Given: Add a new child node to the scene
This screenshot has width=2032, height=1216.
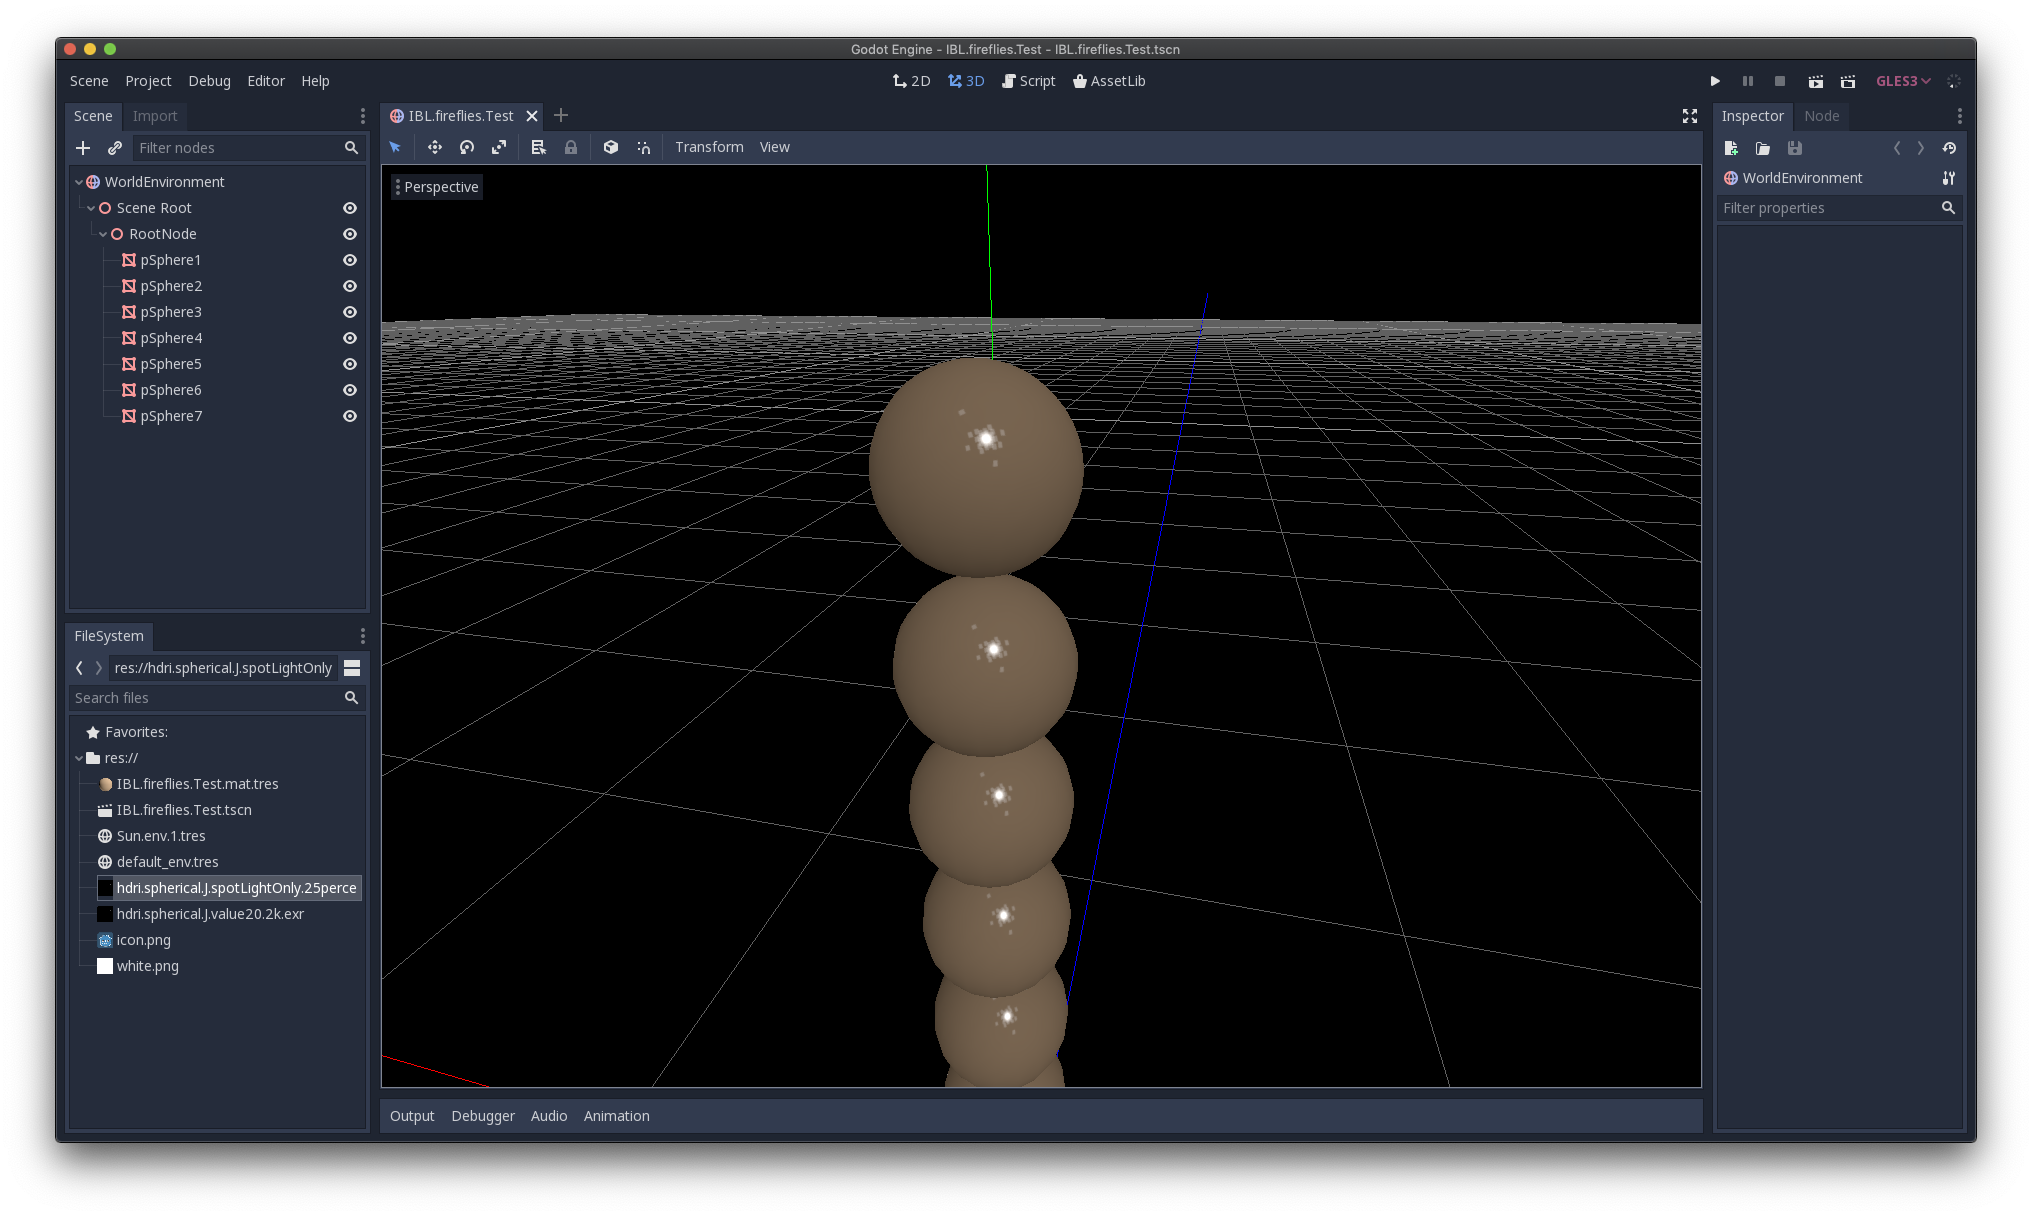Looking at the screenshot, I should click(83, 147).
